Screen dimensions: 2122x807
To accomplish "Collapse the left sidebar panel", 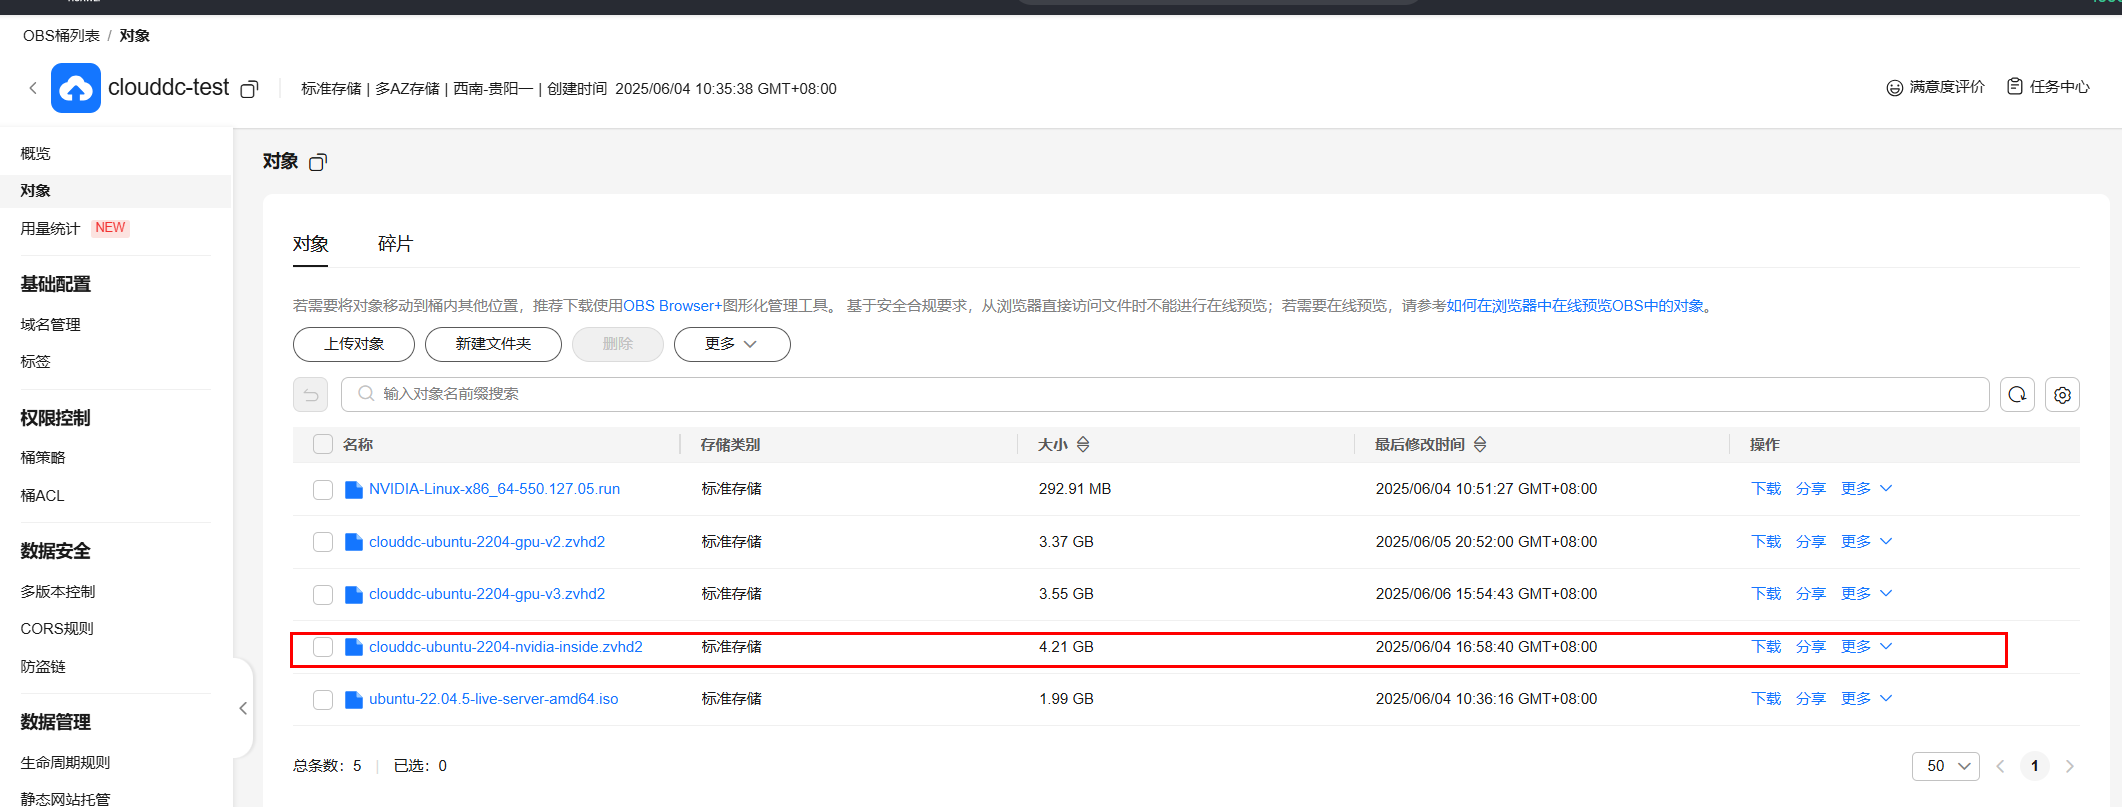I will click(x=243, y=708).
